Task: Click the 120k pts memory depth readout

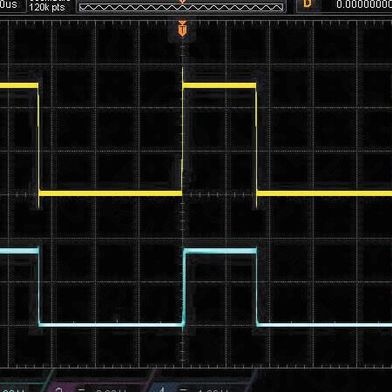Action: click(47, 7)
